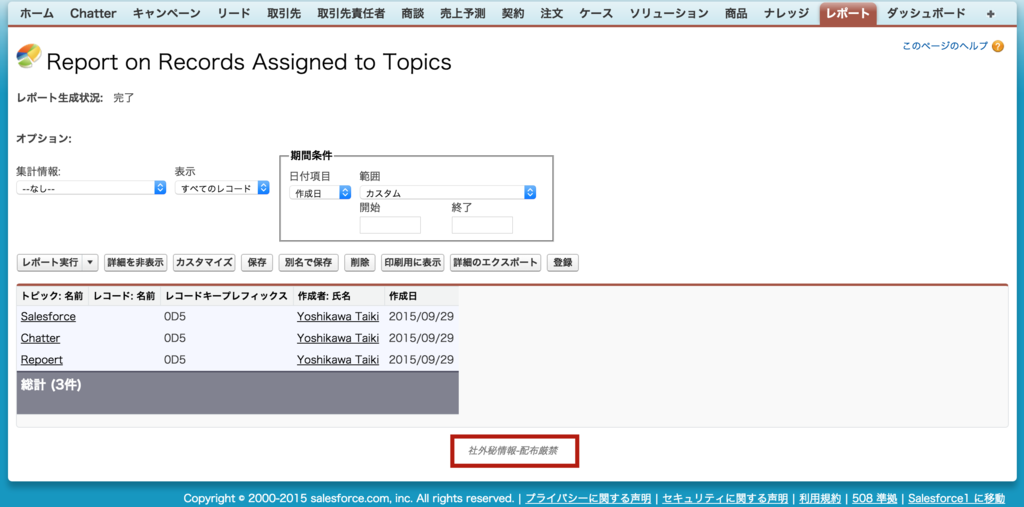This screenshot has width=1024, height=507.
Task: Click the help question mark icon
Action: tap(997, 46)
